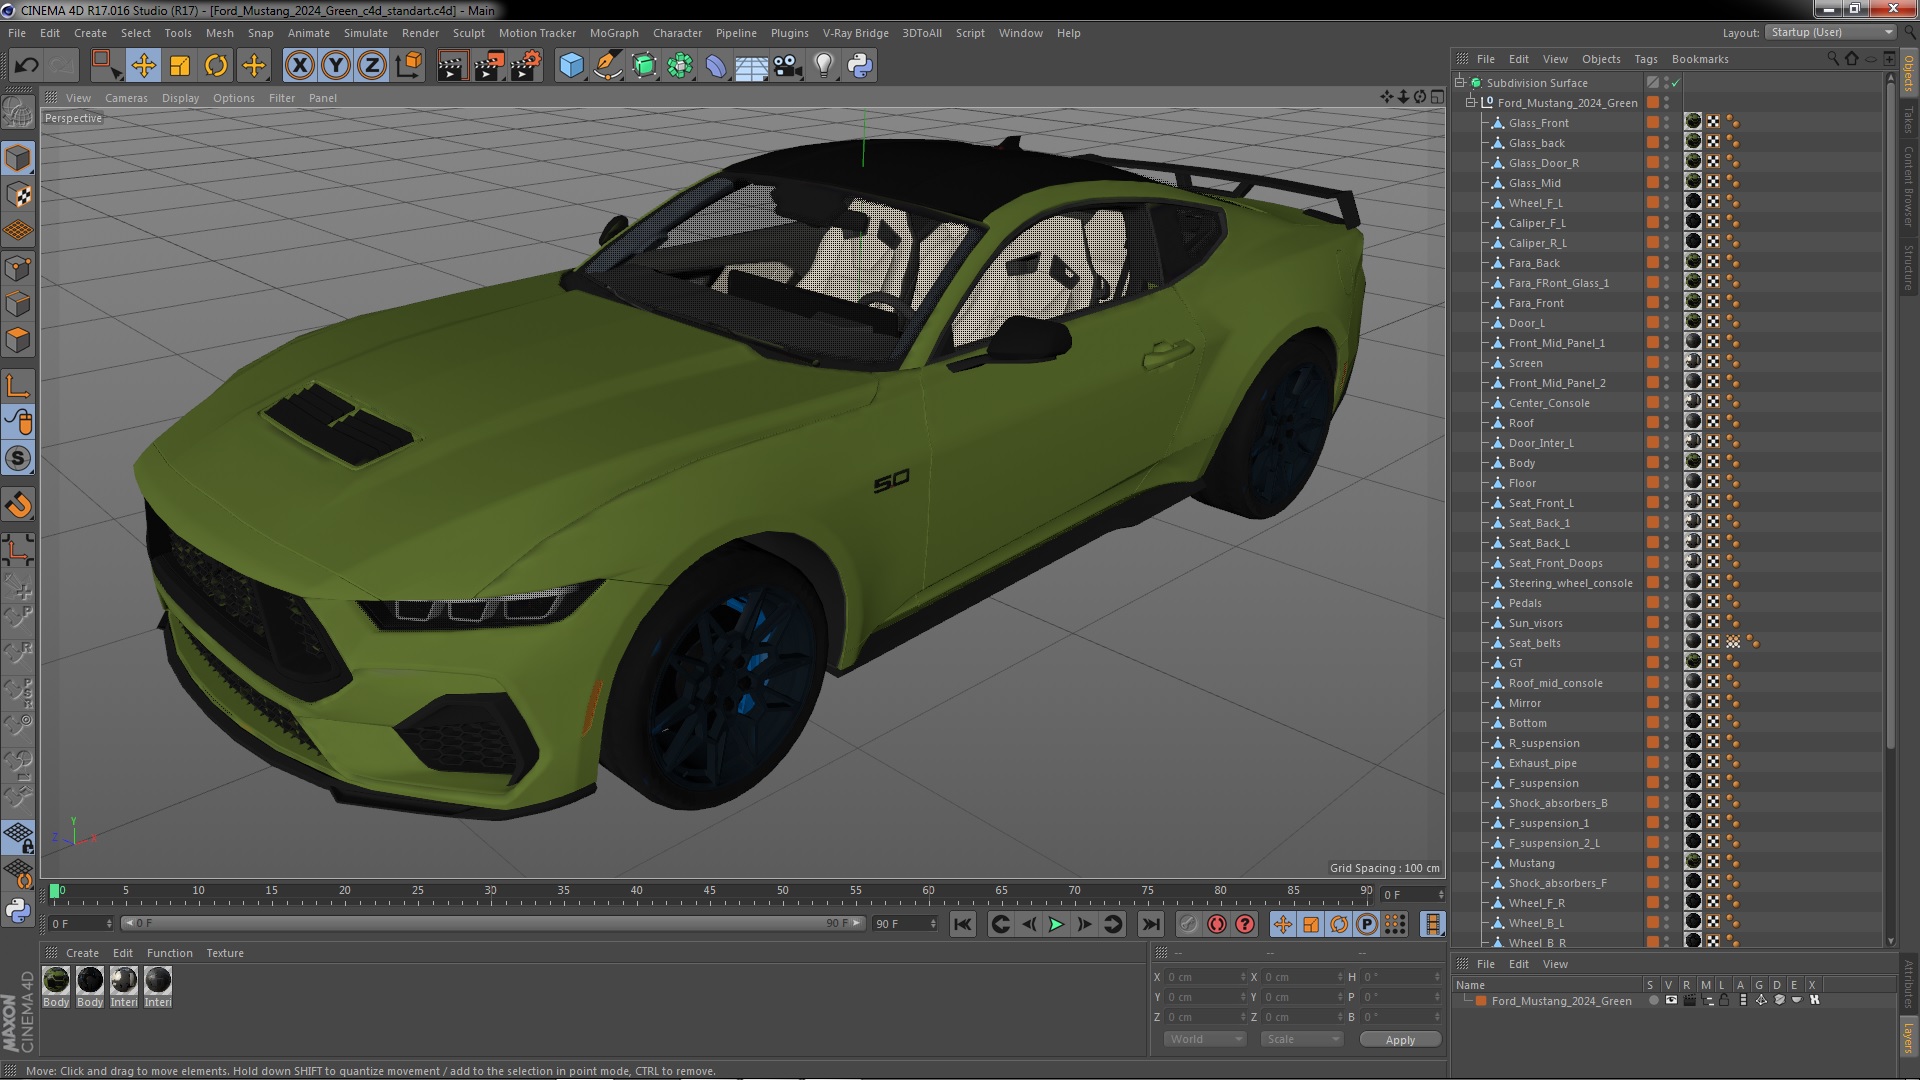Click Go to Start playback button
1920x1080 pixels.
[x=962, y=925]
